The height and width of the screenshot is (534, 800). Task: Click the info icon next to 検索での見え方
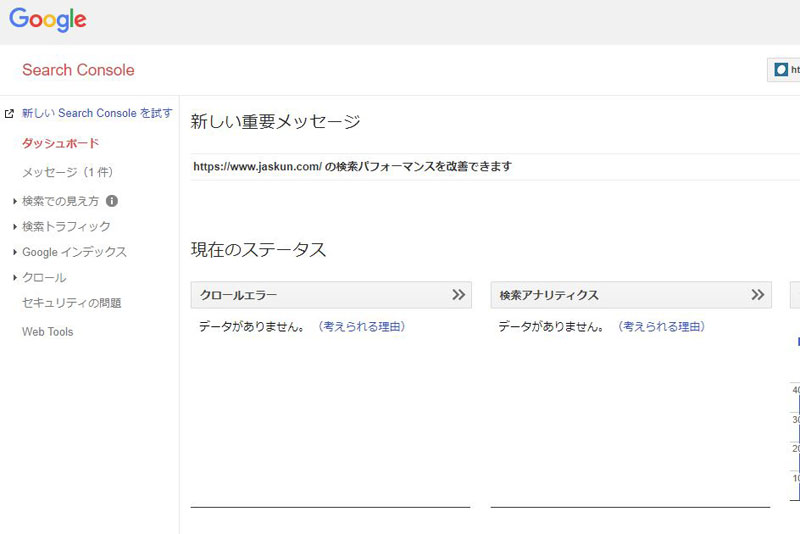pos(112,201)
